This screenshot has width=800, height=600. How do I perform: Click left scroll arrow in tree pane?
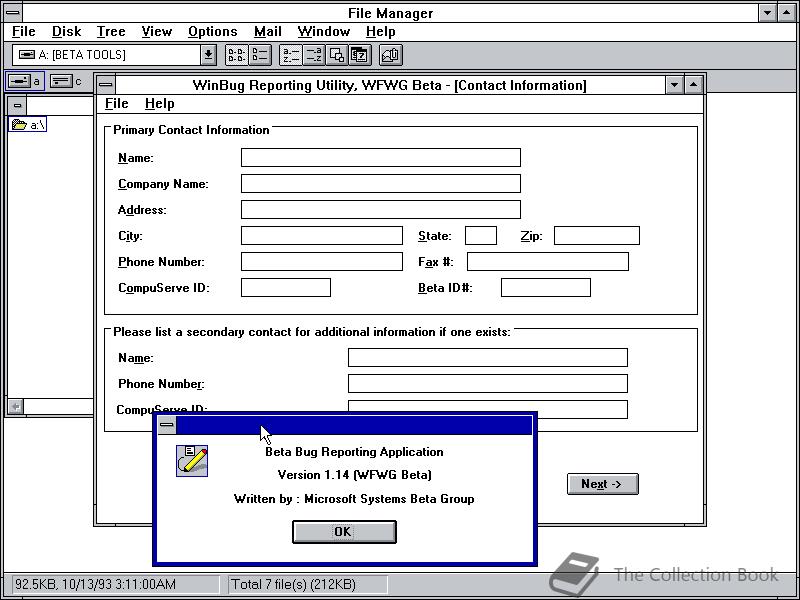coord(15,407)
